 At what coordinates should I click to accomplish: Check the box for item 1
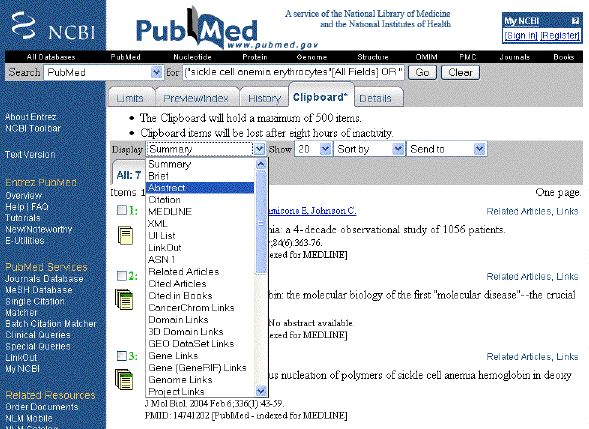pyautogui.click(x=122, y=210)
